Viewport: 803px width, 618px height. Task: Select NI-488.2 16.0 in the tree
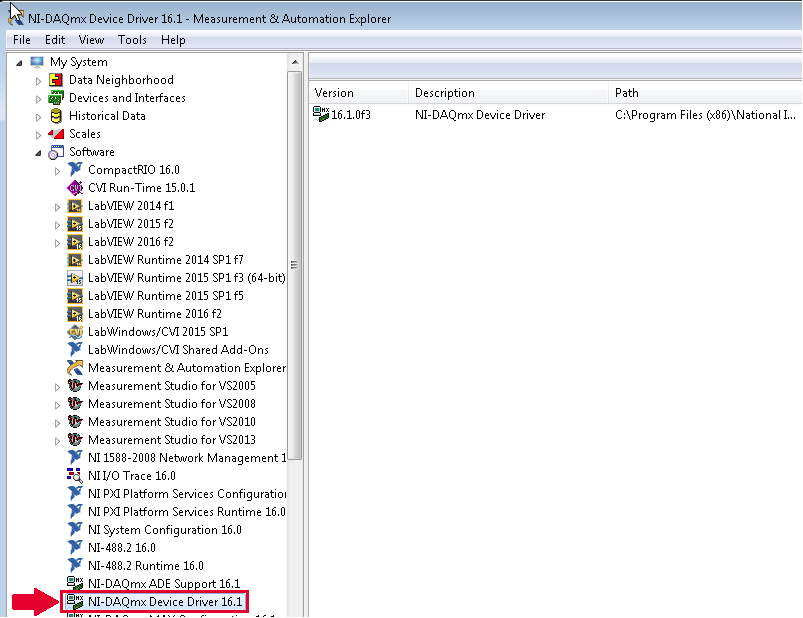122,548
